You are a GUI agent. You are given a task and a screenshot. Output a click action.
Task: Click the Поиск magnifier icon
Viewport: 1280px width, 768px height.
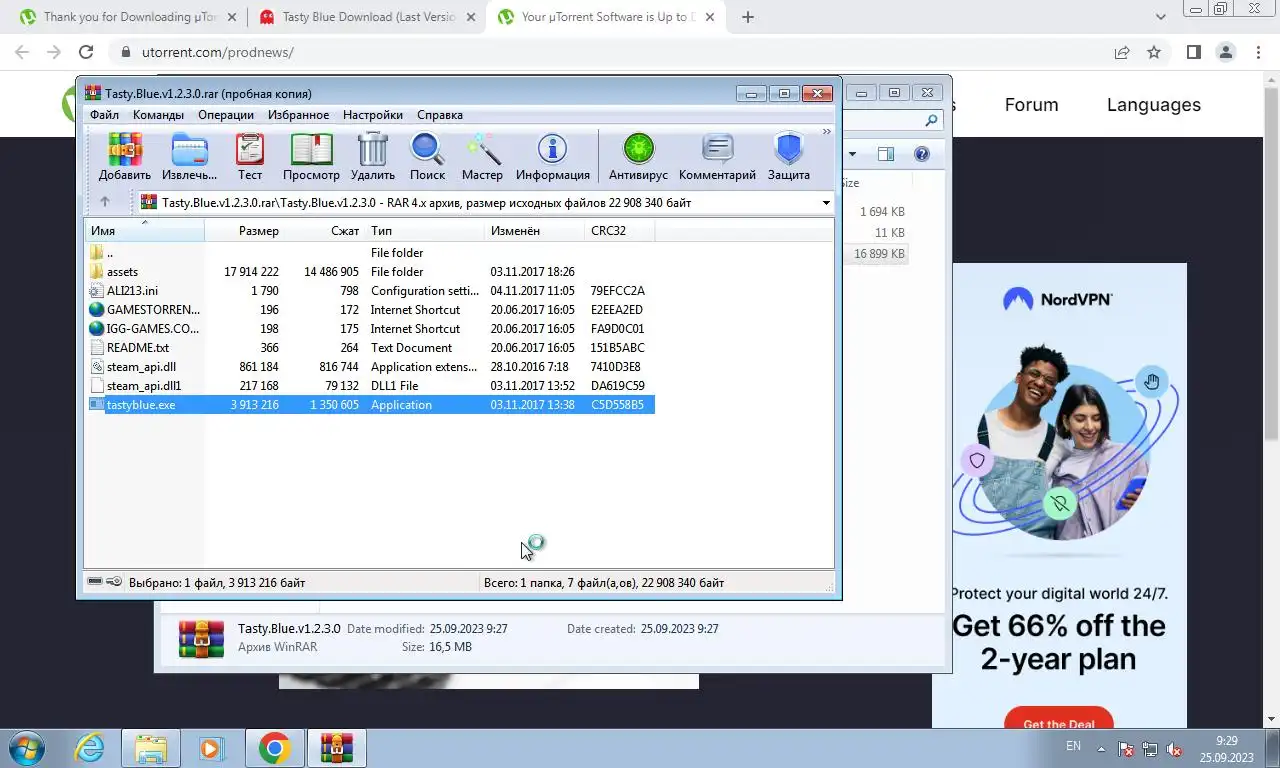click(x=427, y=157)
